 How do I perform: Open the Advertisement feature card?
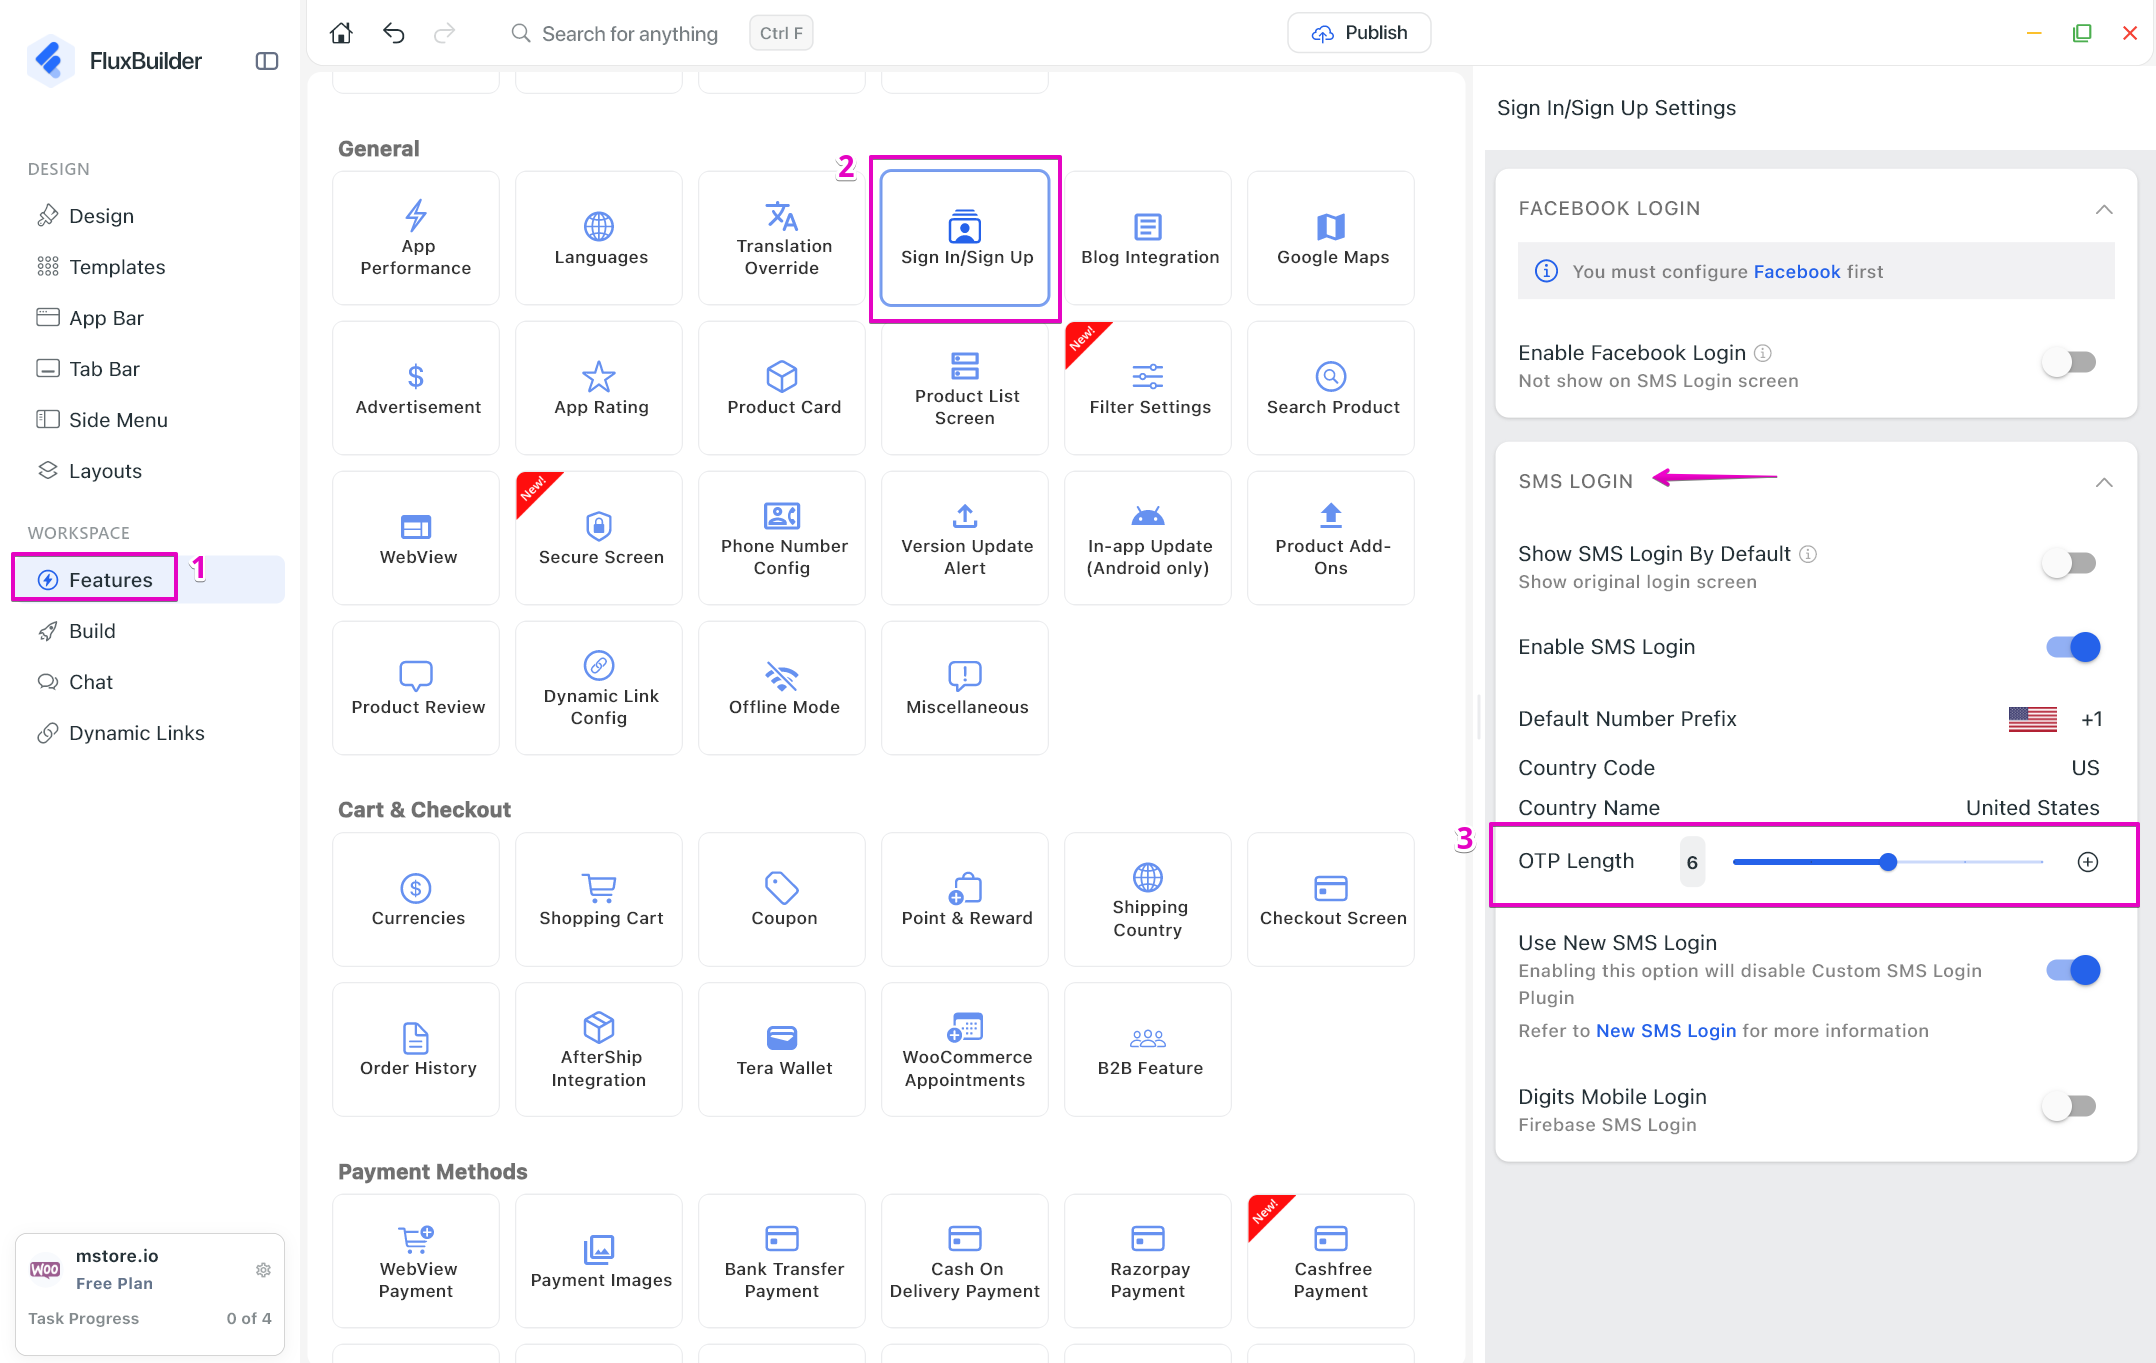pos(416,388)
